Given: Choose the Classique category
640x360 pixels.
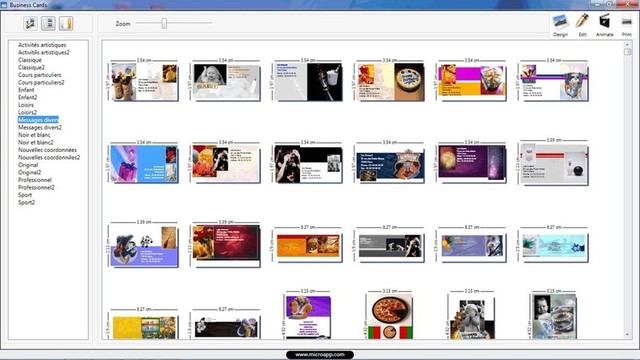Looking at the screenshot, I should tap(30, 60).
